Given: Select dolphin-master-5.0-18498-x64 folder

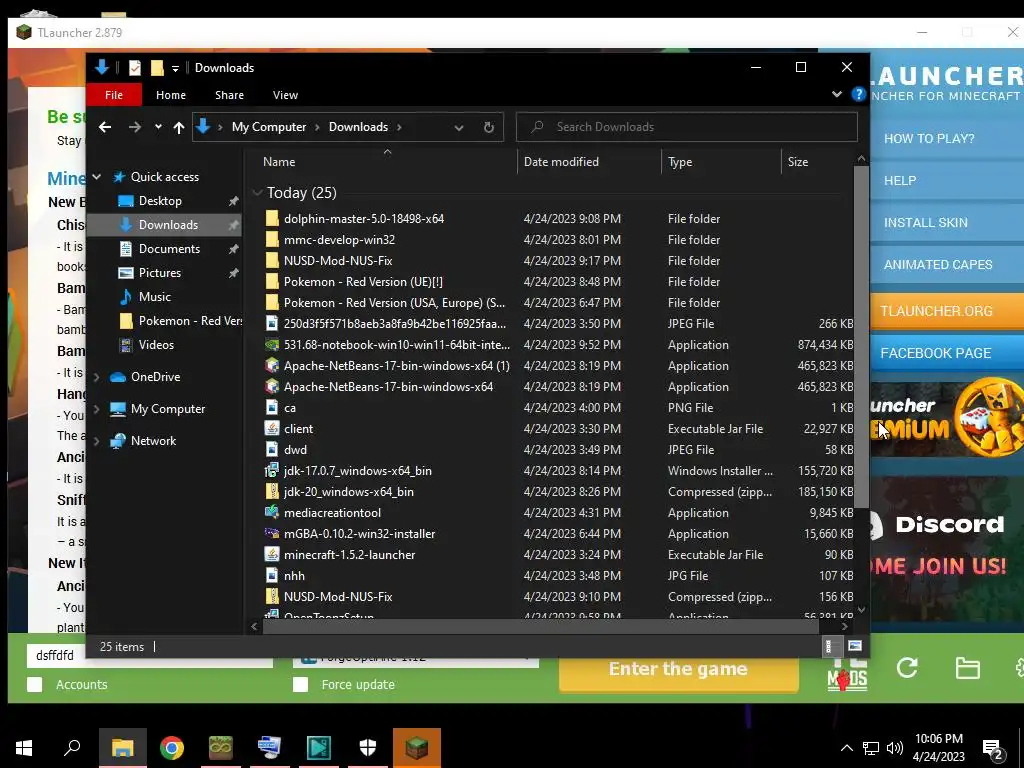Looking at the screenshot, I should tap(363, 219).
